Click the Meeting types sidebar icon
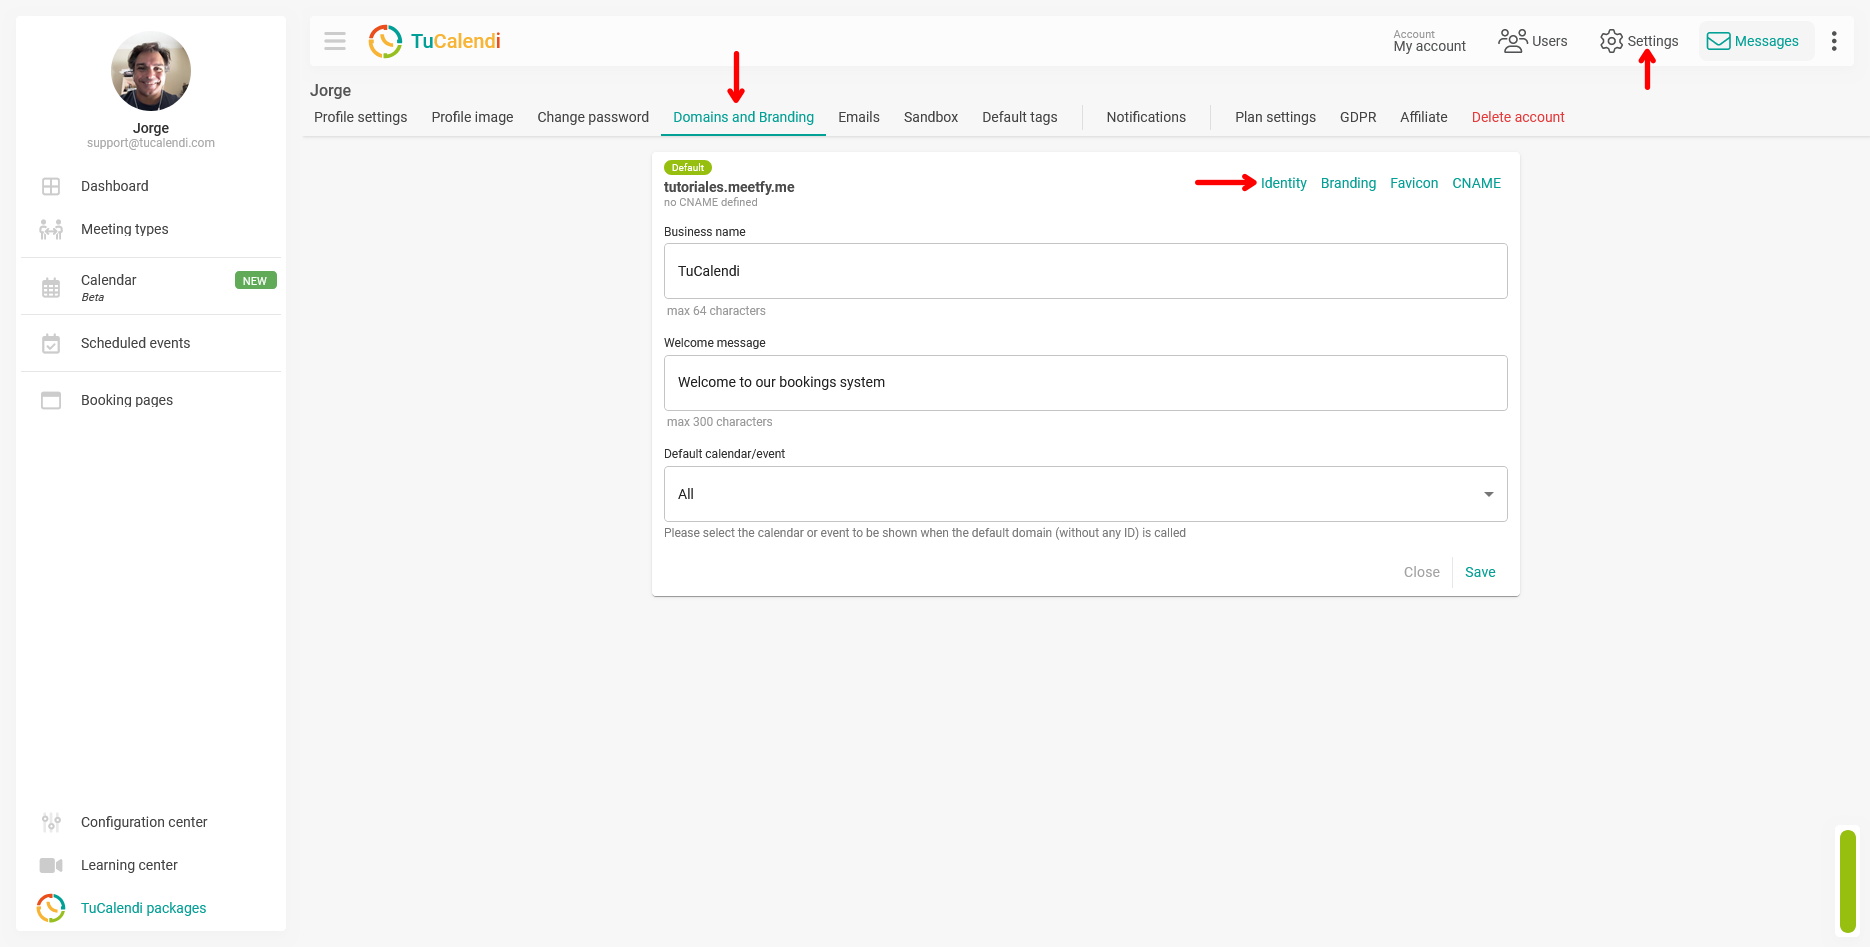The height and width of the screenshot is (947, 1870). coord(51,229)
